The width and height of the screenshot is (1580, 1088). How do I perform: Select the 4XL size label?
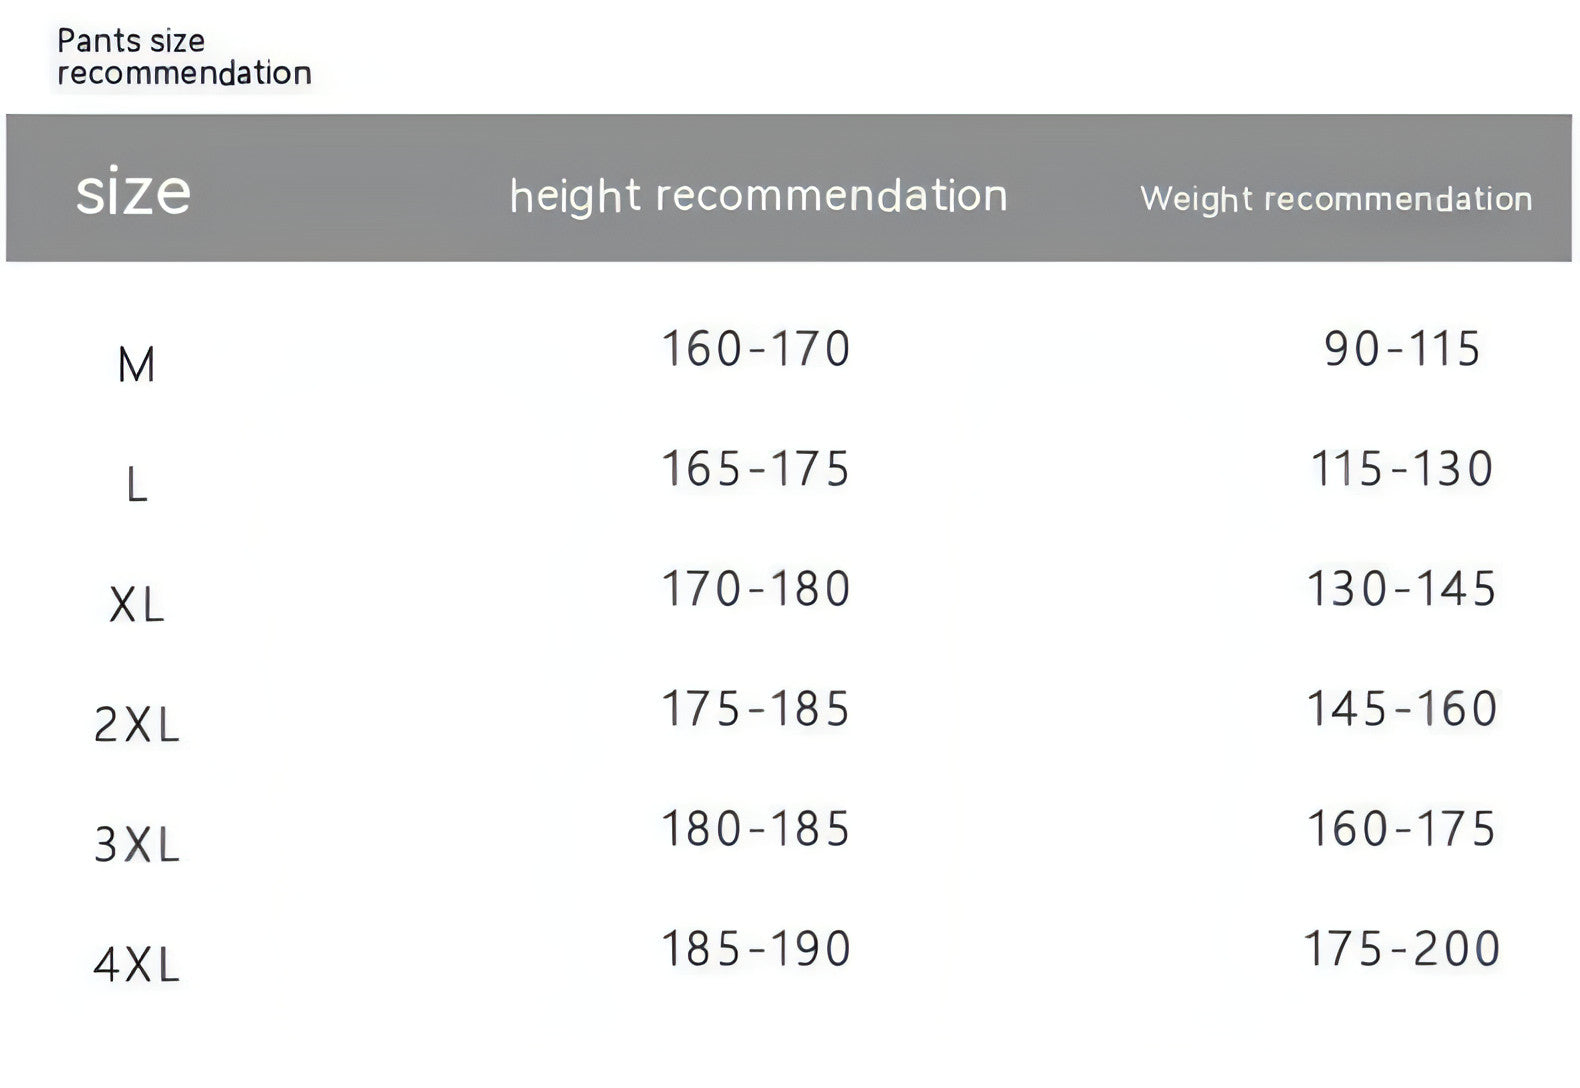coord(136,965)
